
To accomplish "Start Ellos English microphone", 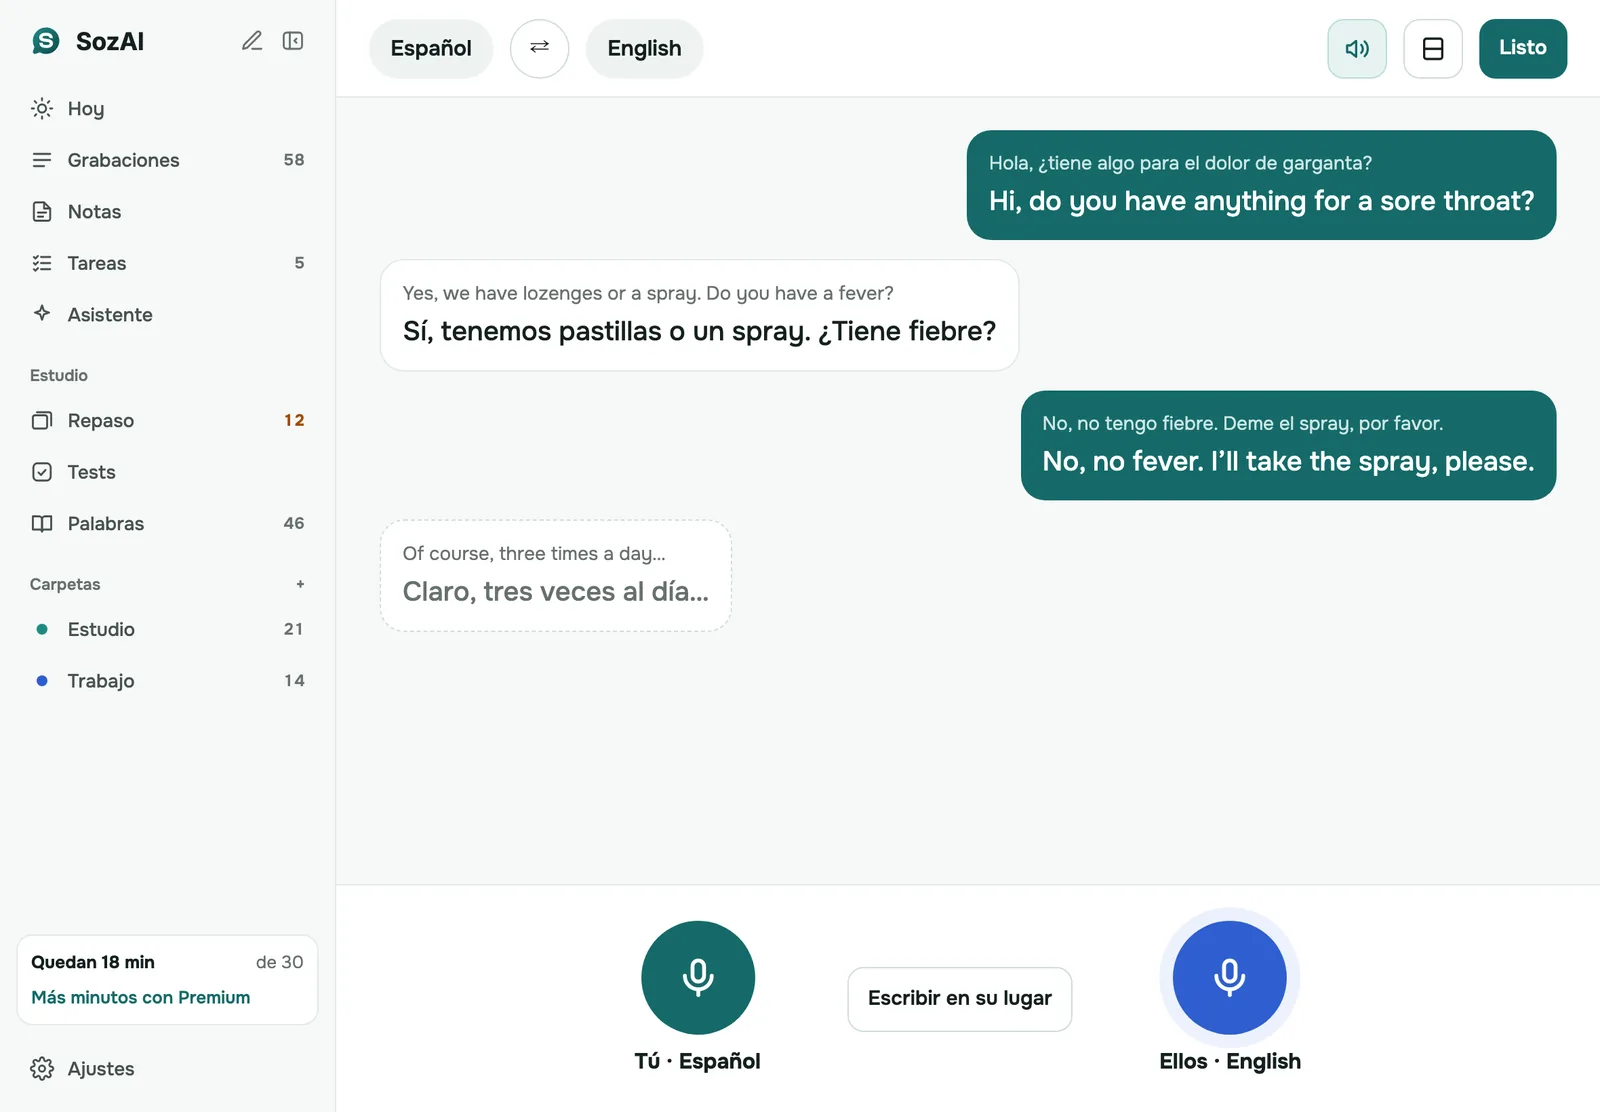I will [1229, 977].
